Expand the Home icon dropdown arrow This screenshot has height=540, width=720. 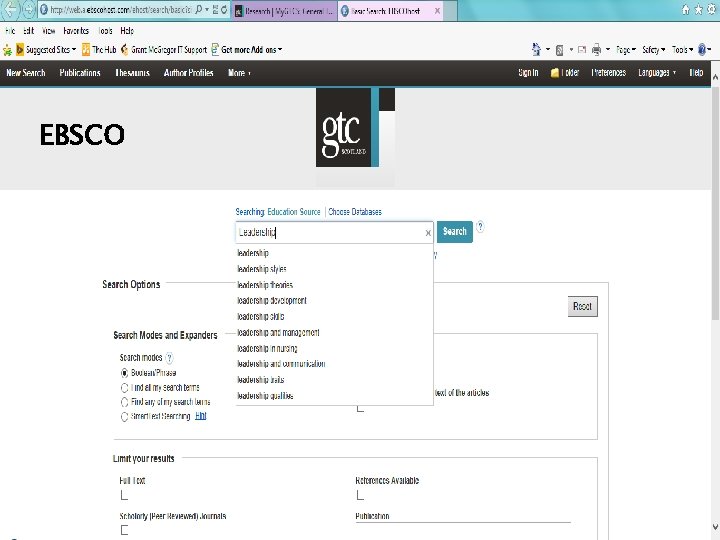(547, 50)
